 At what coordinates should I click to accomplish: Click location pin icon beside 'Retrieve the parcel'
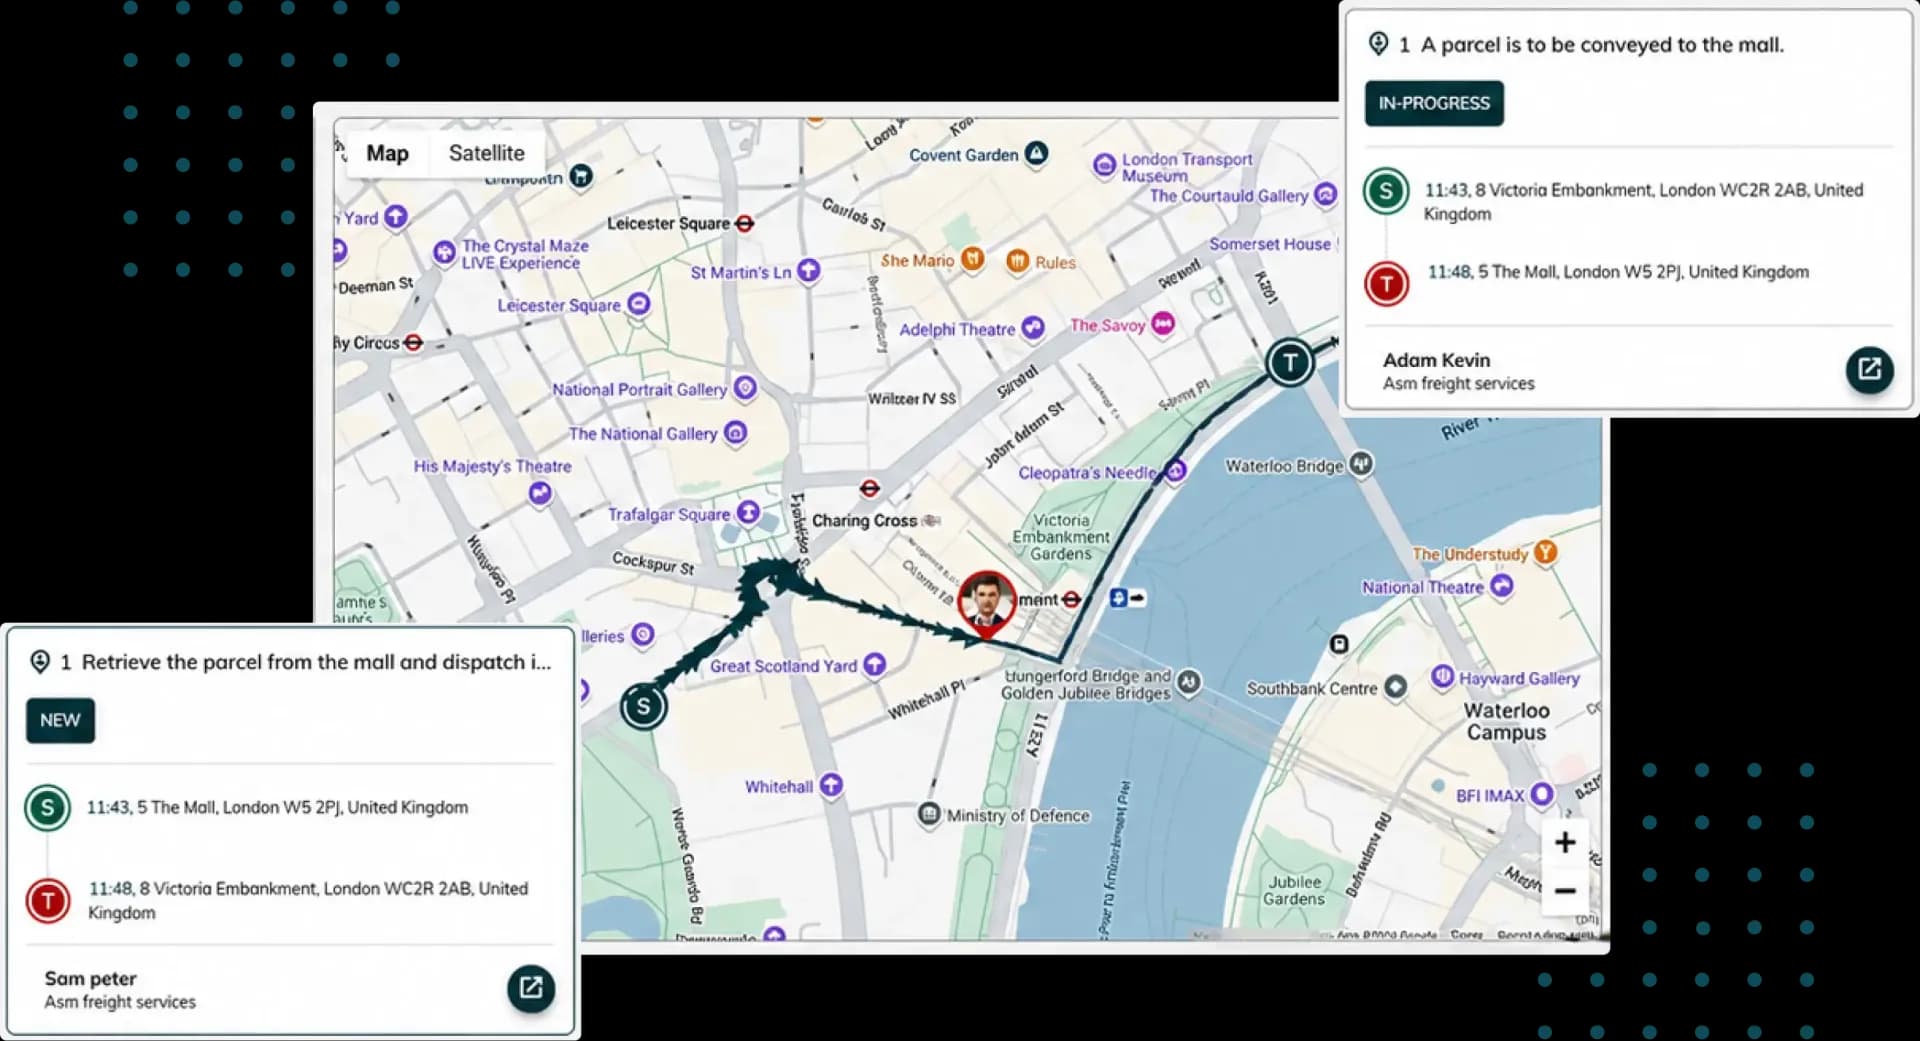tap(40, 661)
